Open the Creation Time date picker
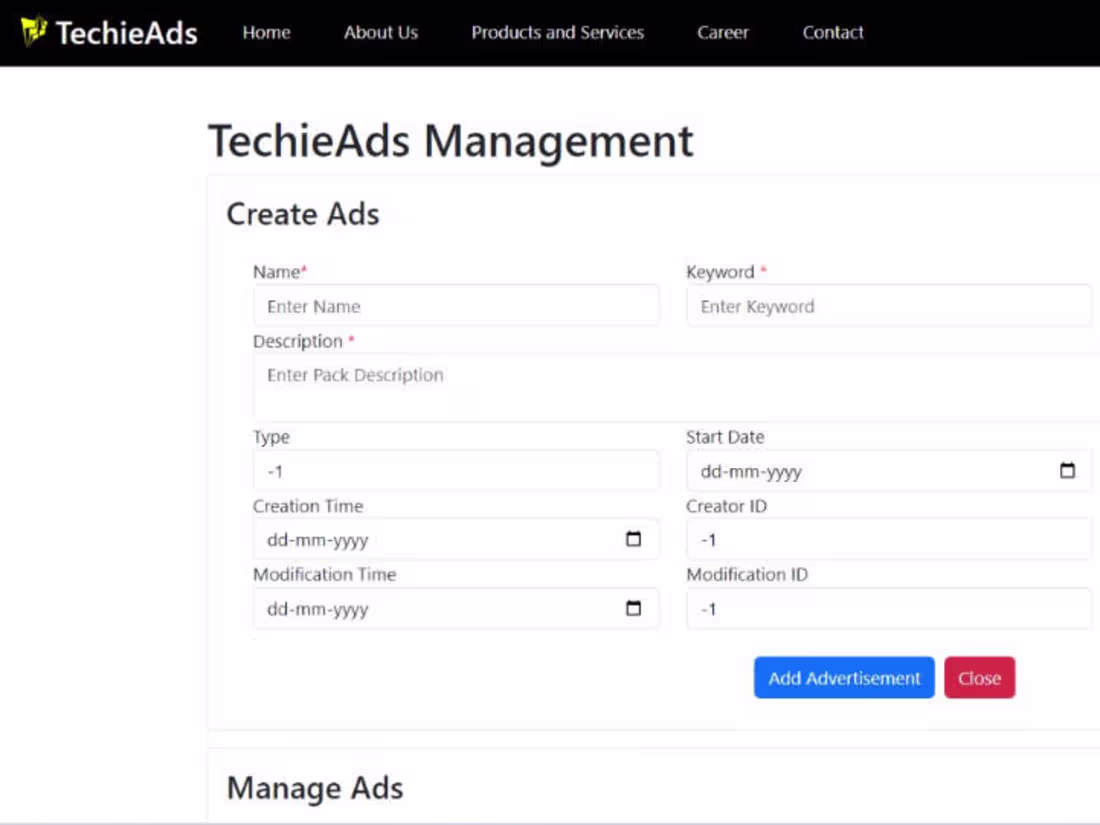This screenshot has height=825, width=1100. (x=633, y=539)
